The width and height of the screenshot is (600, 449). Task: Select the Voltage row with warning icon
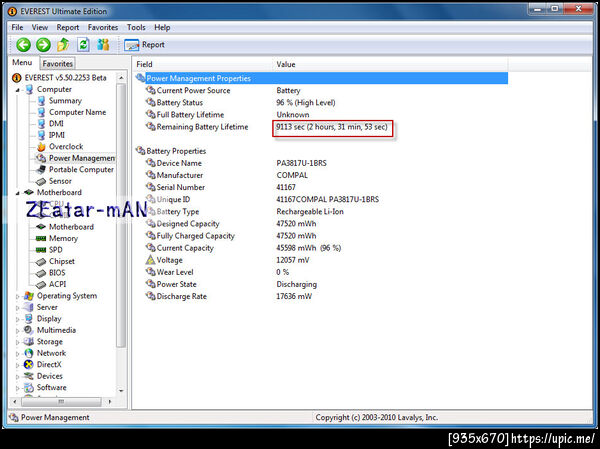(321, 260)
